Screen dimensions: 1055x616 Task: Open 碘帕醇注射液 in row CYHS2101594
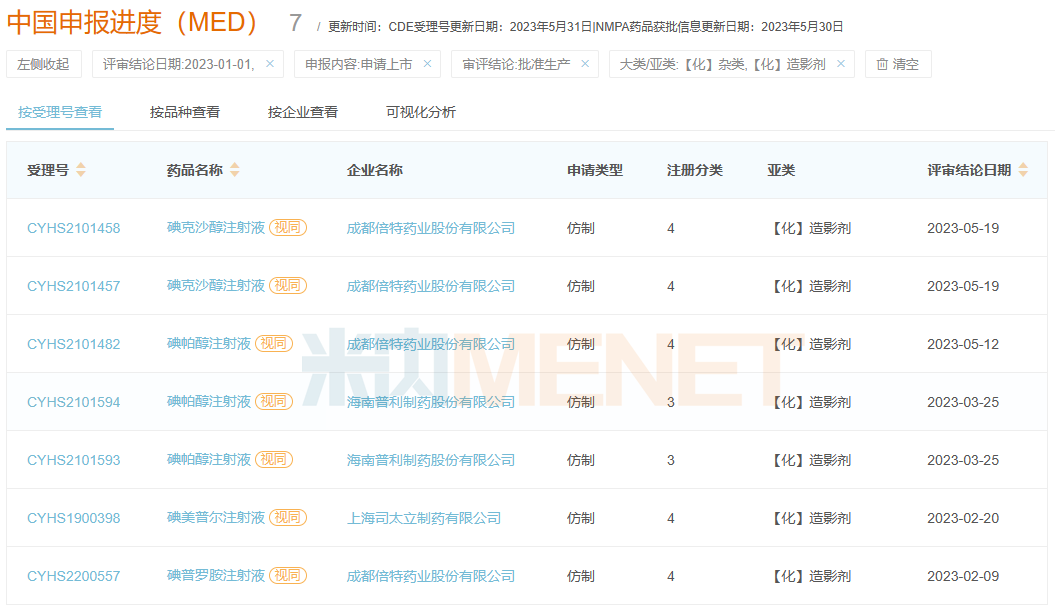(x=209, y=401)
